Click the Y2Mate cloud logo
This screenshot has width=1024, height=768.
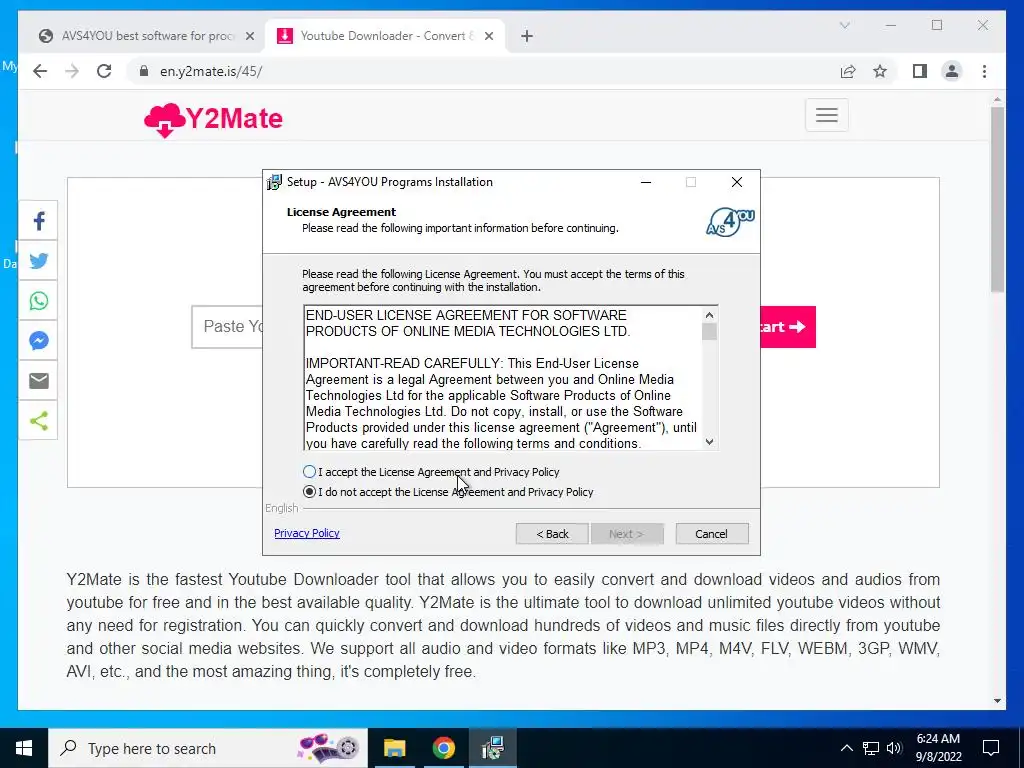pos(165,120)
